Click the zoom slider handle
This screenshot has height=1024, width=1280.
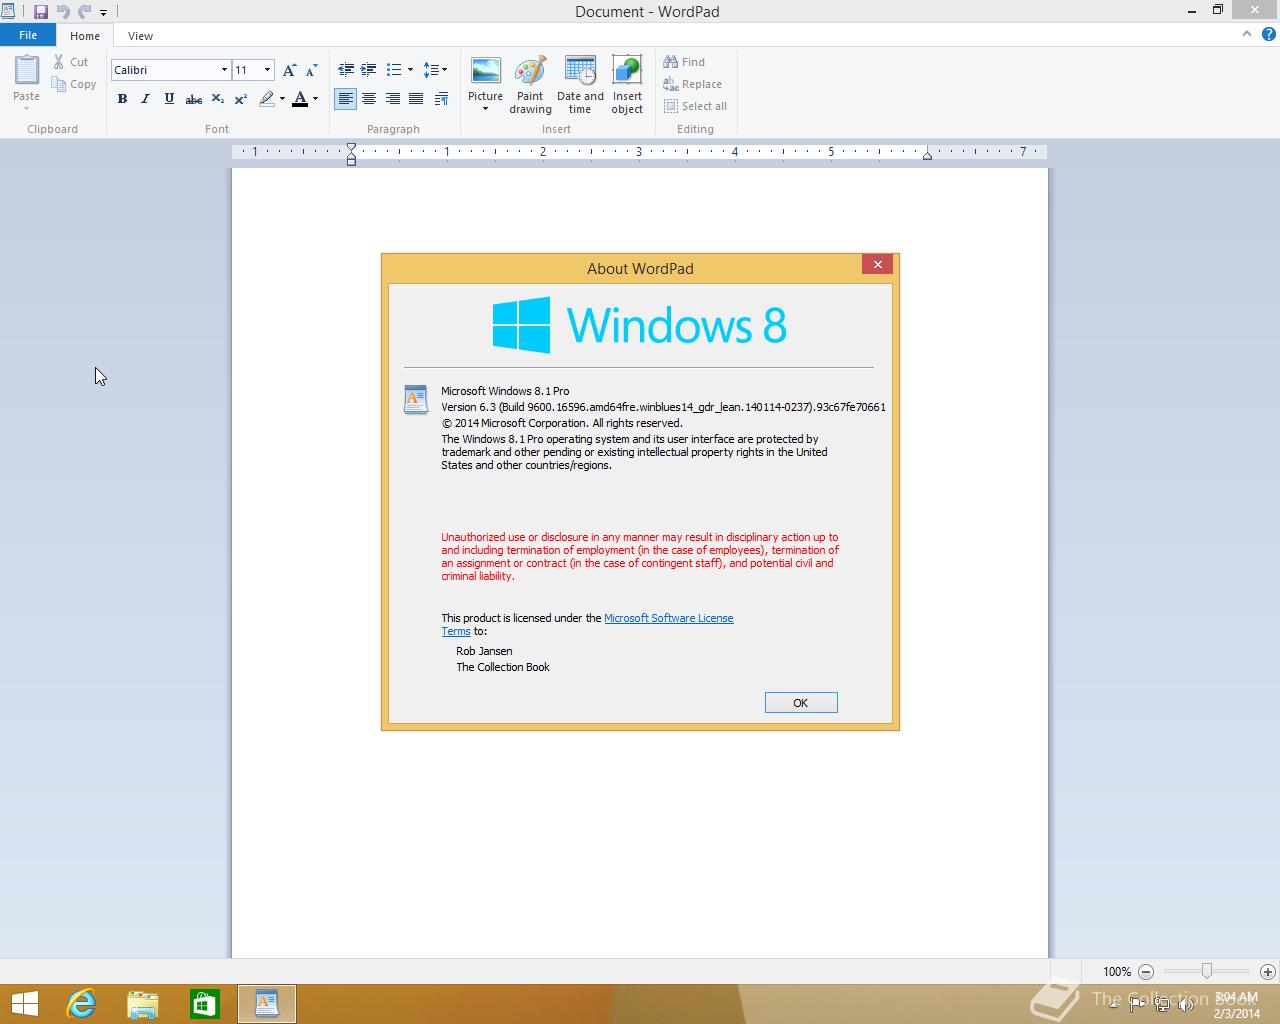(1207, 971)
